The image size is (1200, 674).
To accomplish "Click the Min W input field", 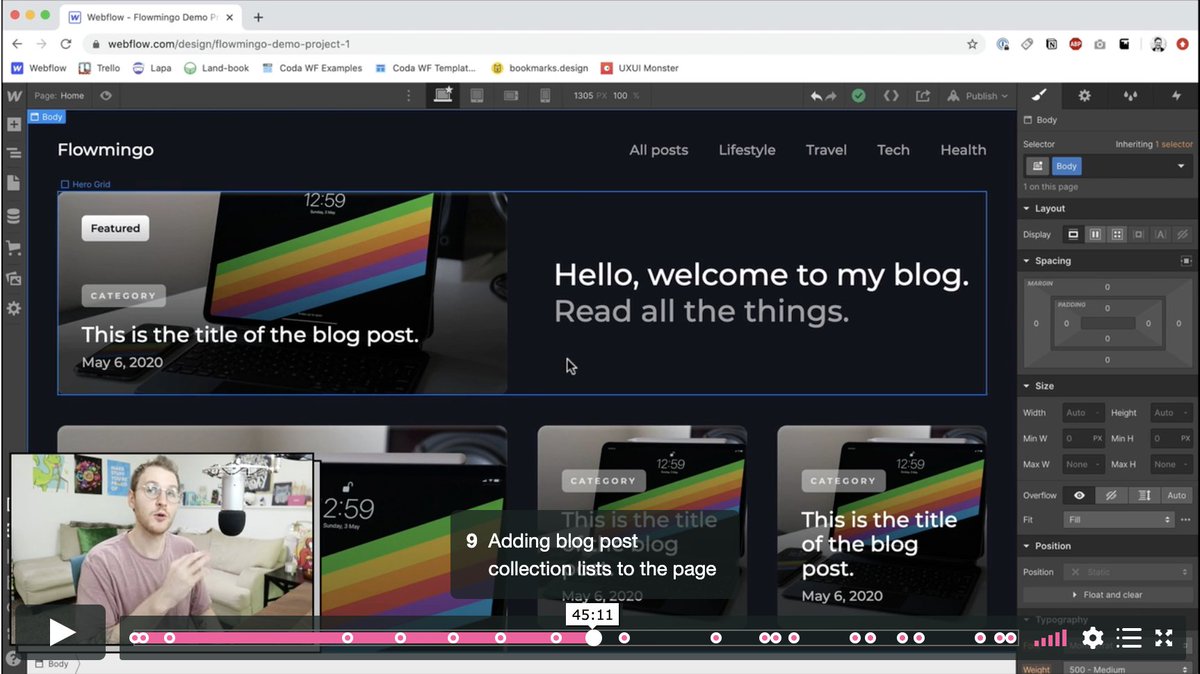I will (x=1083, y=438).
